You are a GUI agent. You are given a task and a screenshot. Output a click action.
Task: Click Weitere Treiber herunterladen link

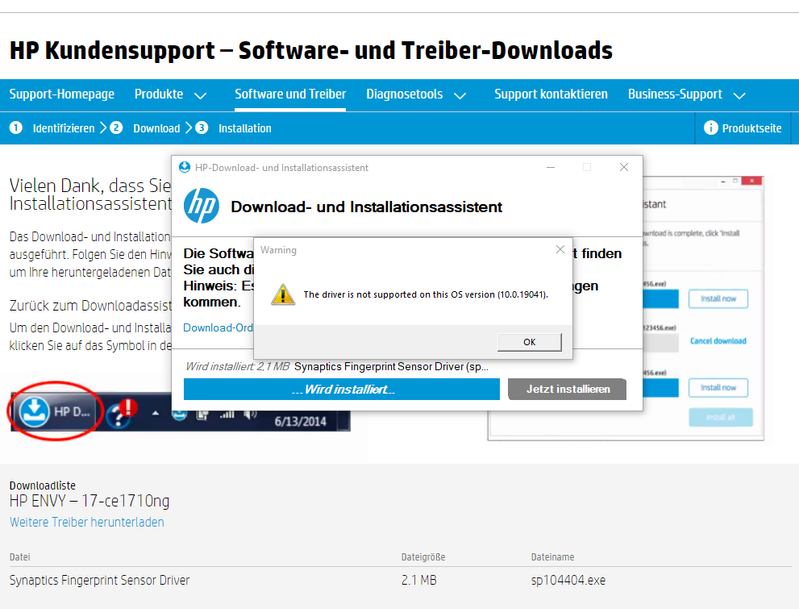[x=87, y=522]
